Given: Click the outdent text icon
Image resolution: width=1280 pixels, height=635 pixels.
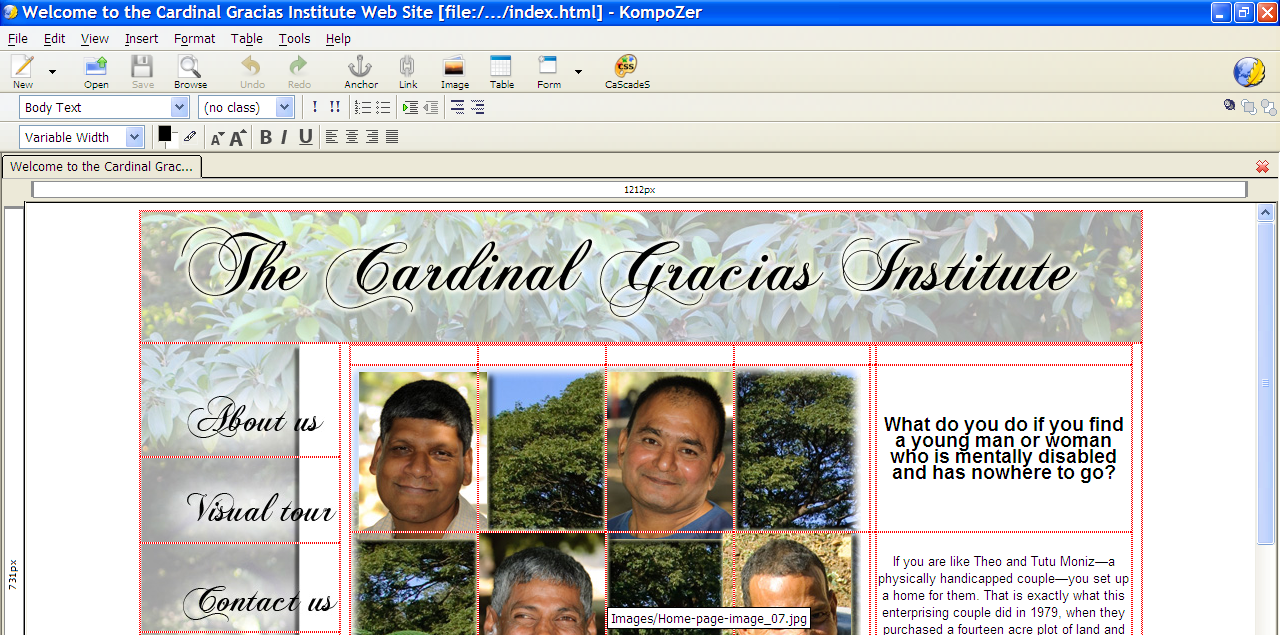Looking at the screenshot, I should pyautogui.click(x=431, y=107).
